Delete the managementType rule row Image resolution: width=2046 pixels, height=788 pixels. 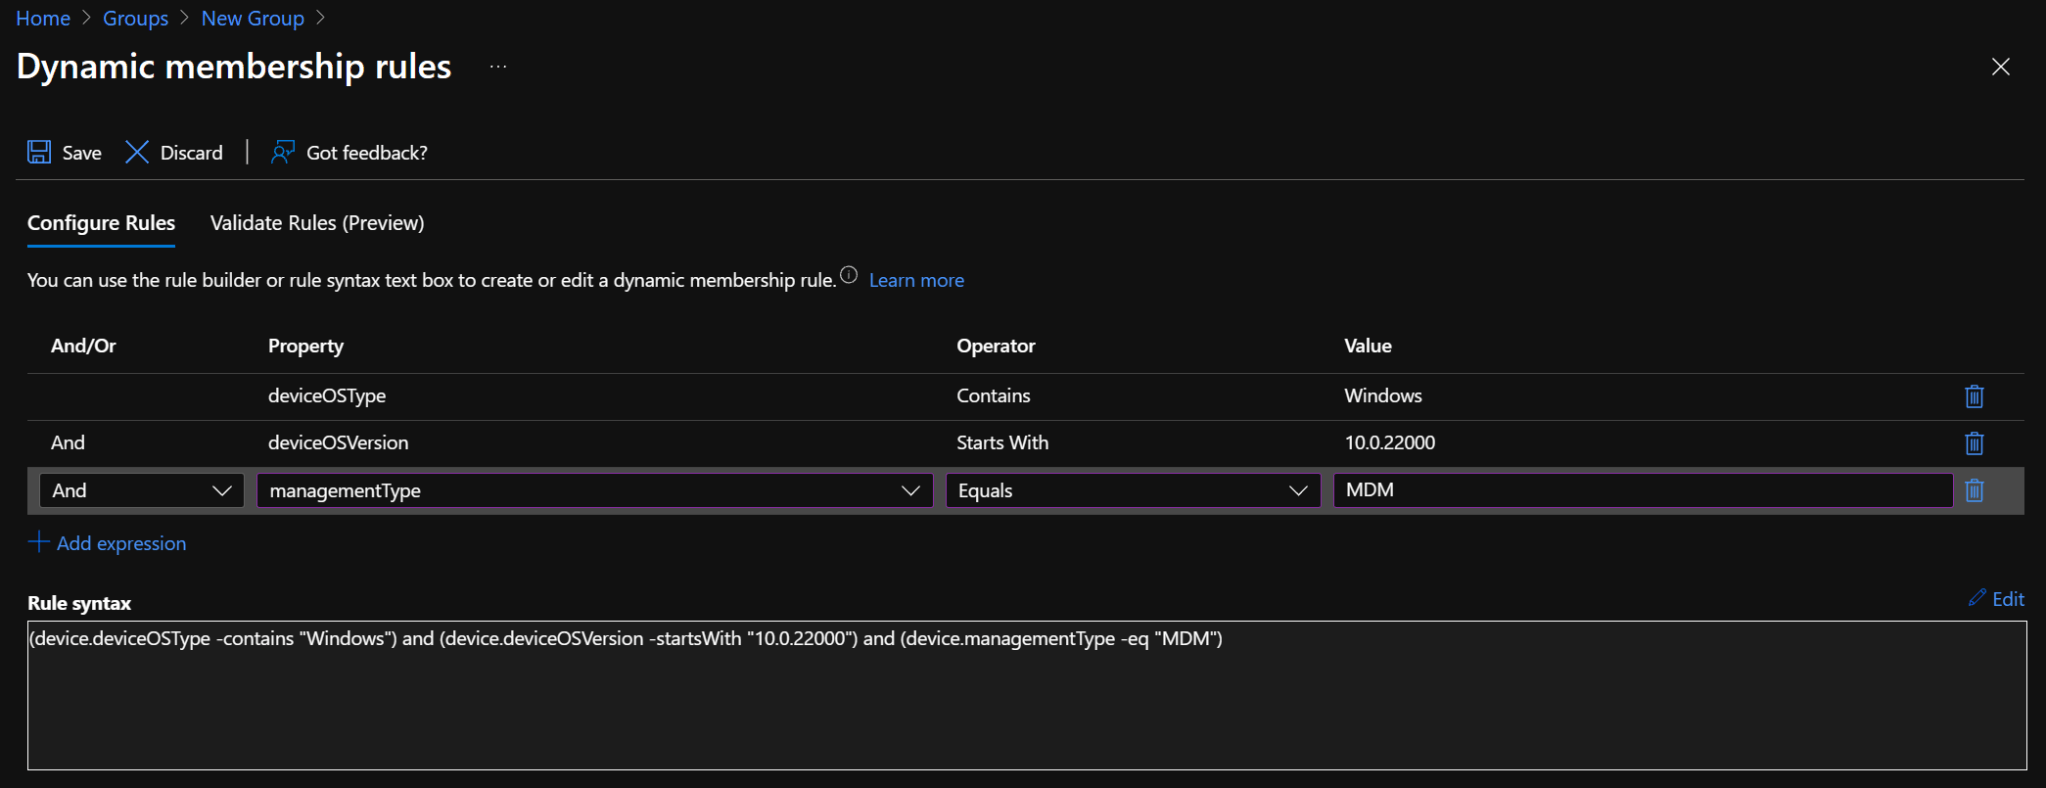tap(1974, 490)
